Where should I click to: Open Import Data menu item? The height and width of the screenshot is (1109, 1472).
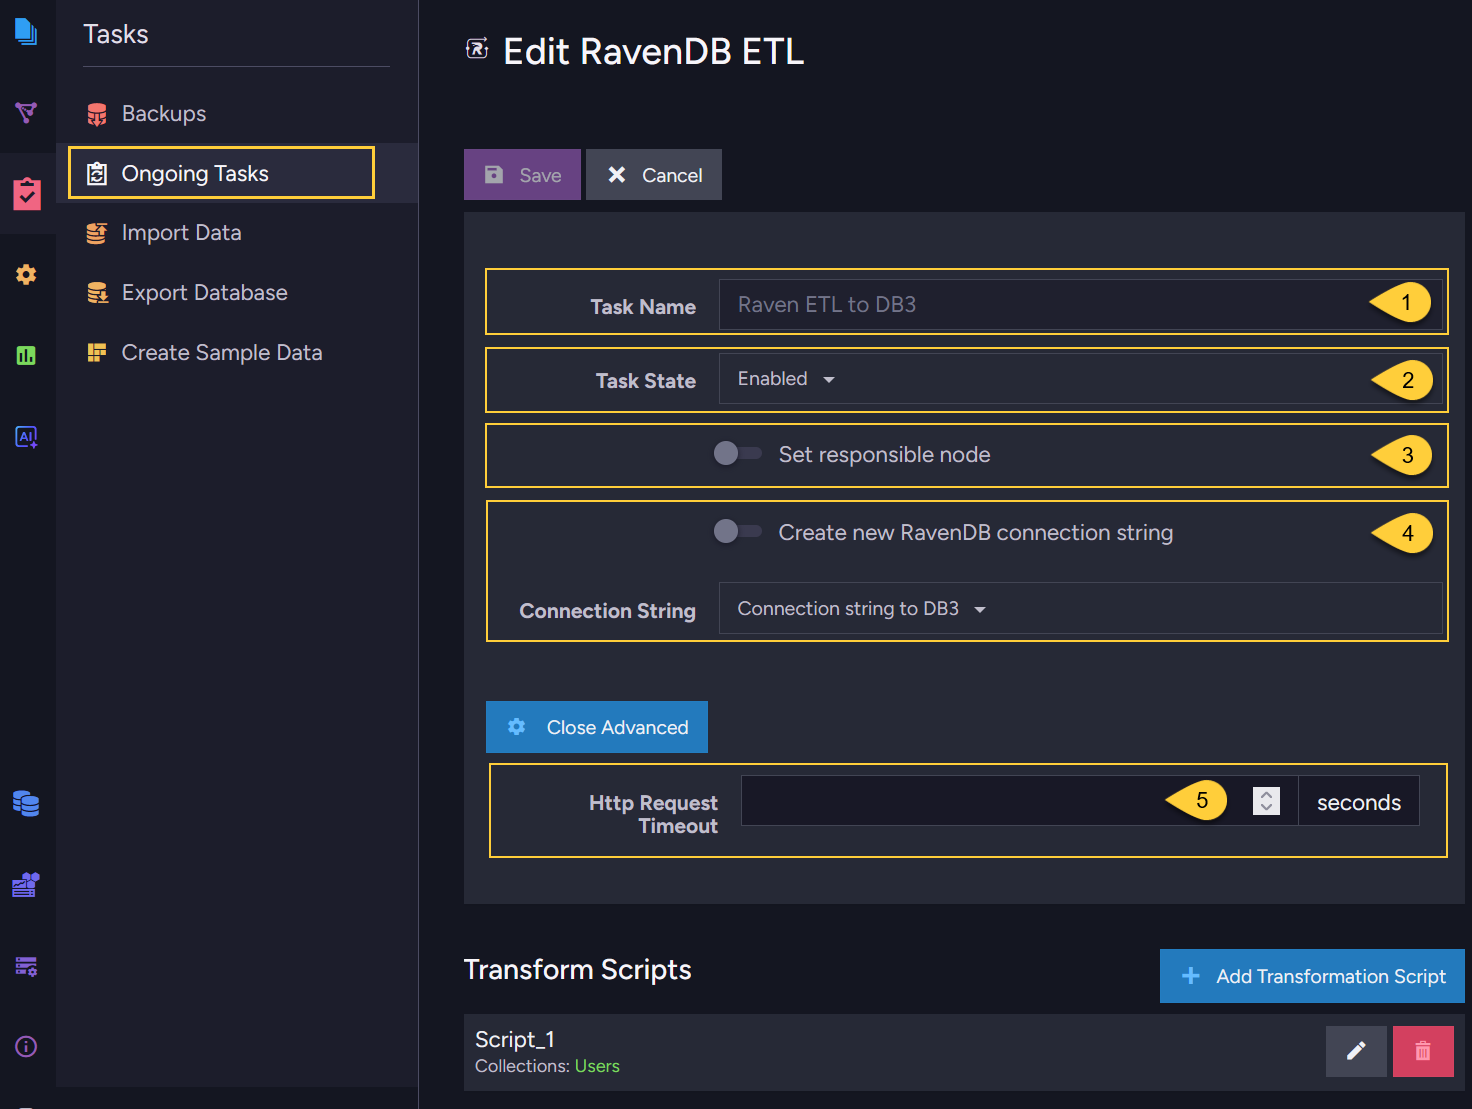tap(181, 233)
